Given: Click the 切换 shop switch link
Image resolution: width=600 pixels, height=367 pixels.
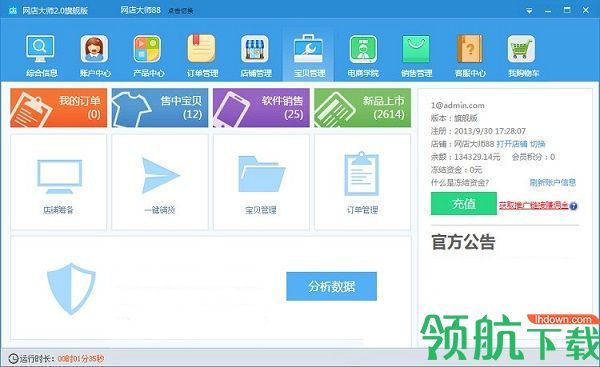Looking at the screenshot, I should click(x=538, y=144).
